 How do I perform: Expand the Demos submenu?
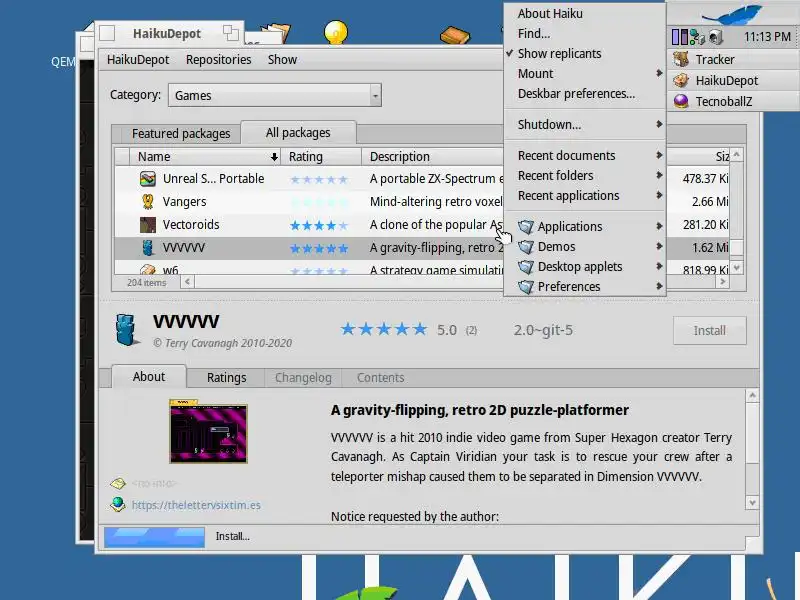tap(585, 247)
